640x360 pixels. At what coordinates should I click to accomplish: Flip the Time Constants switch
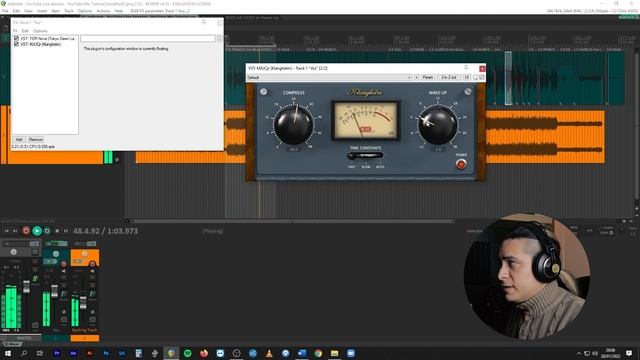click(365, 156)
